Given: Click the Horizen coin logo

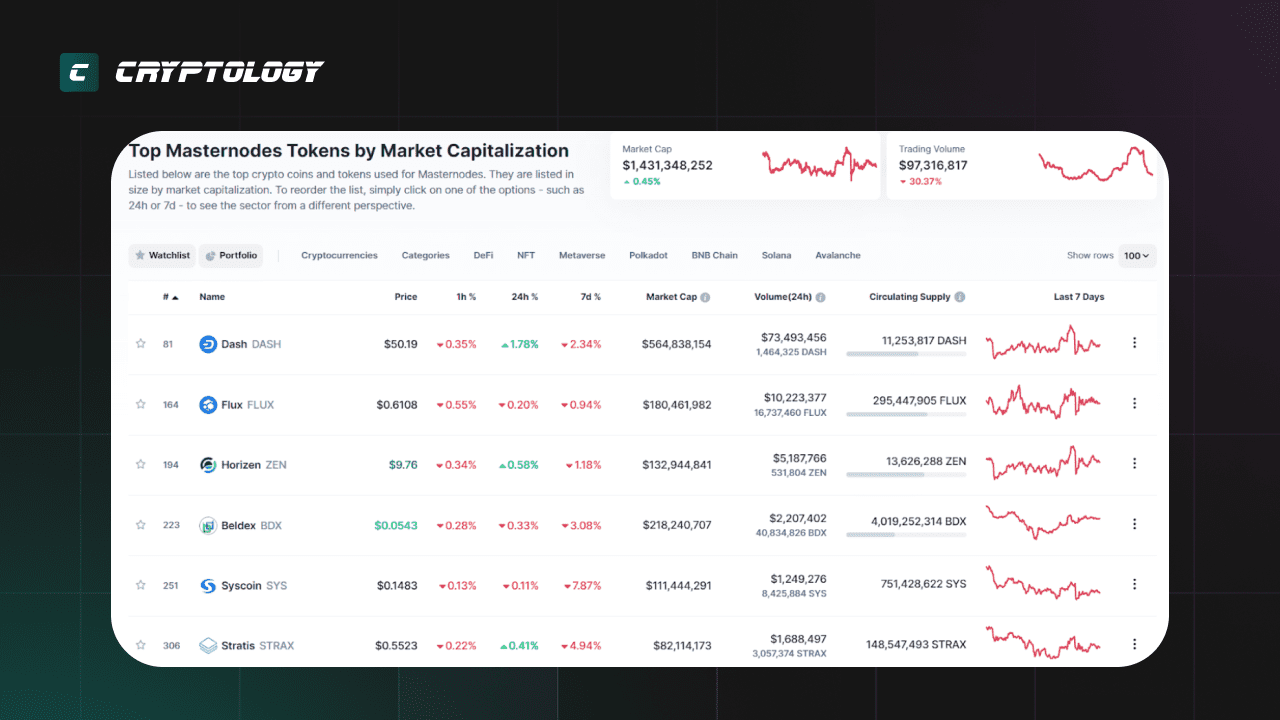Looking at the screenshot, I should [208, 465].
